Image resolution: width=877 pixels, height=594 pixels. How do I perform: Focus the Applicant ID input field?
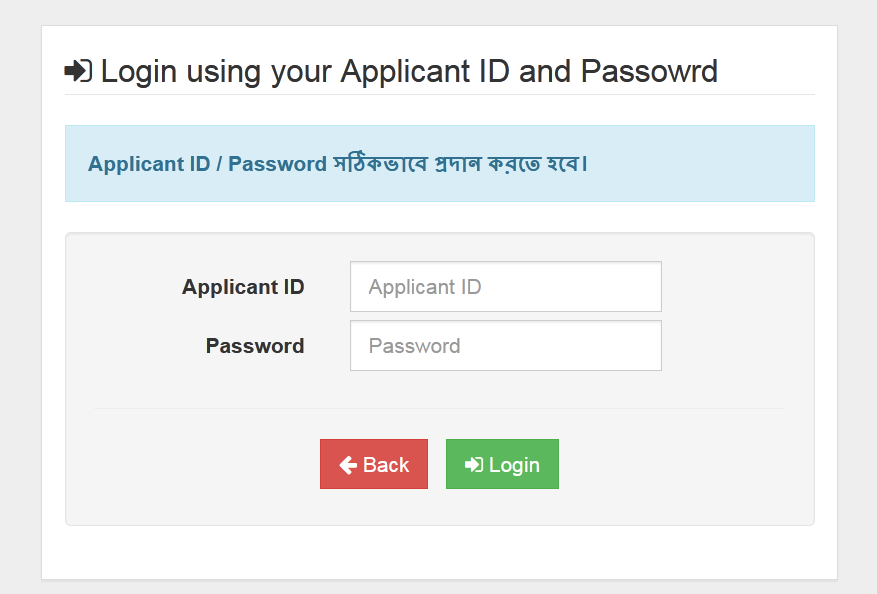[x=505, y=287]
